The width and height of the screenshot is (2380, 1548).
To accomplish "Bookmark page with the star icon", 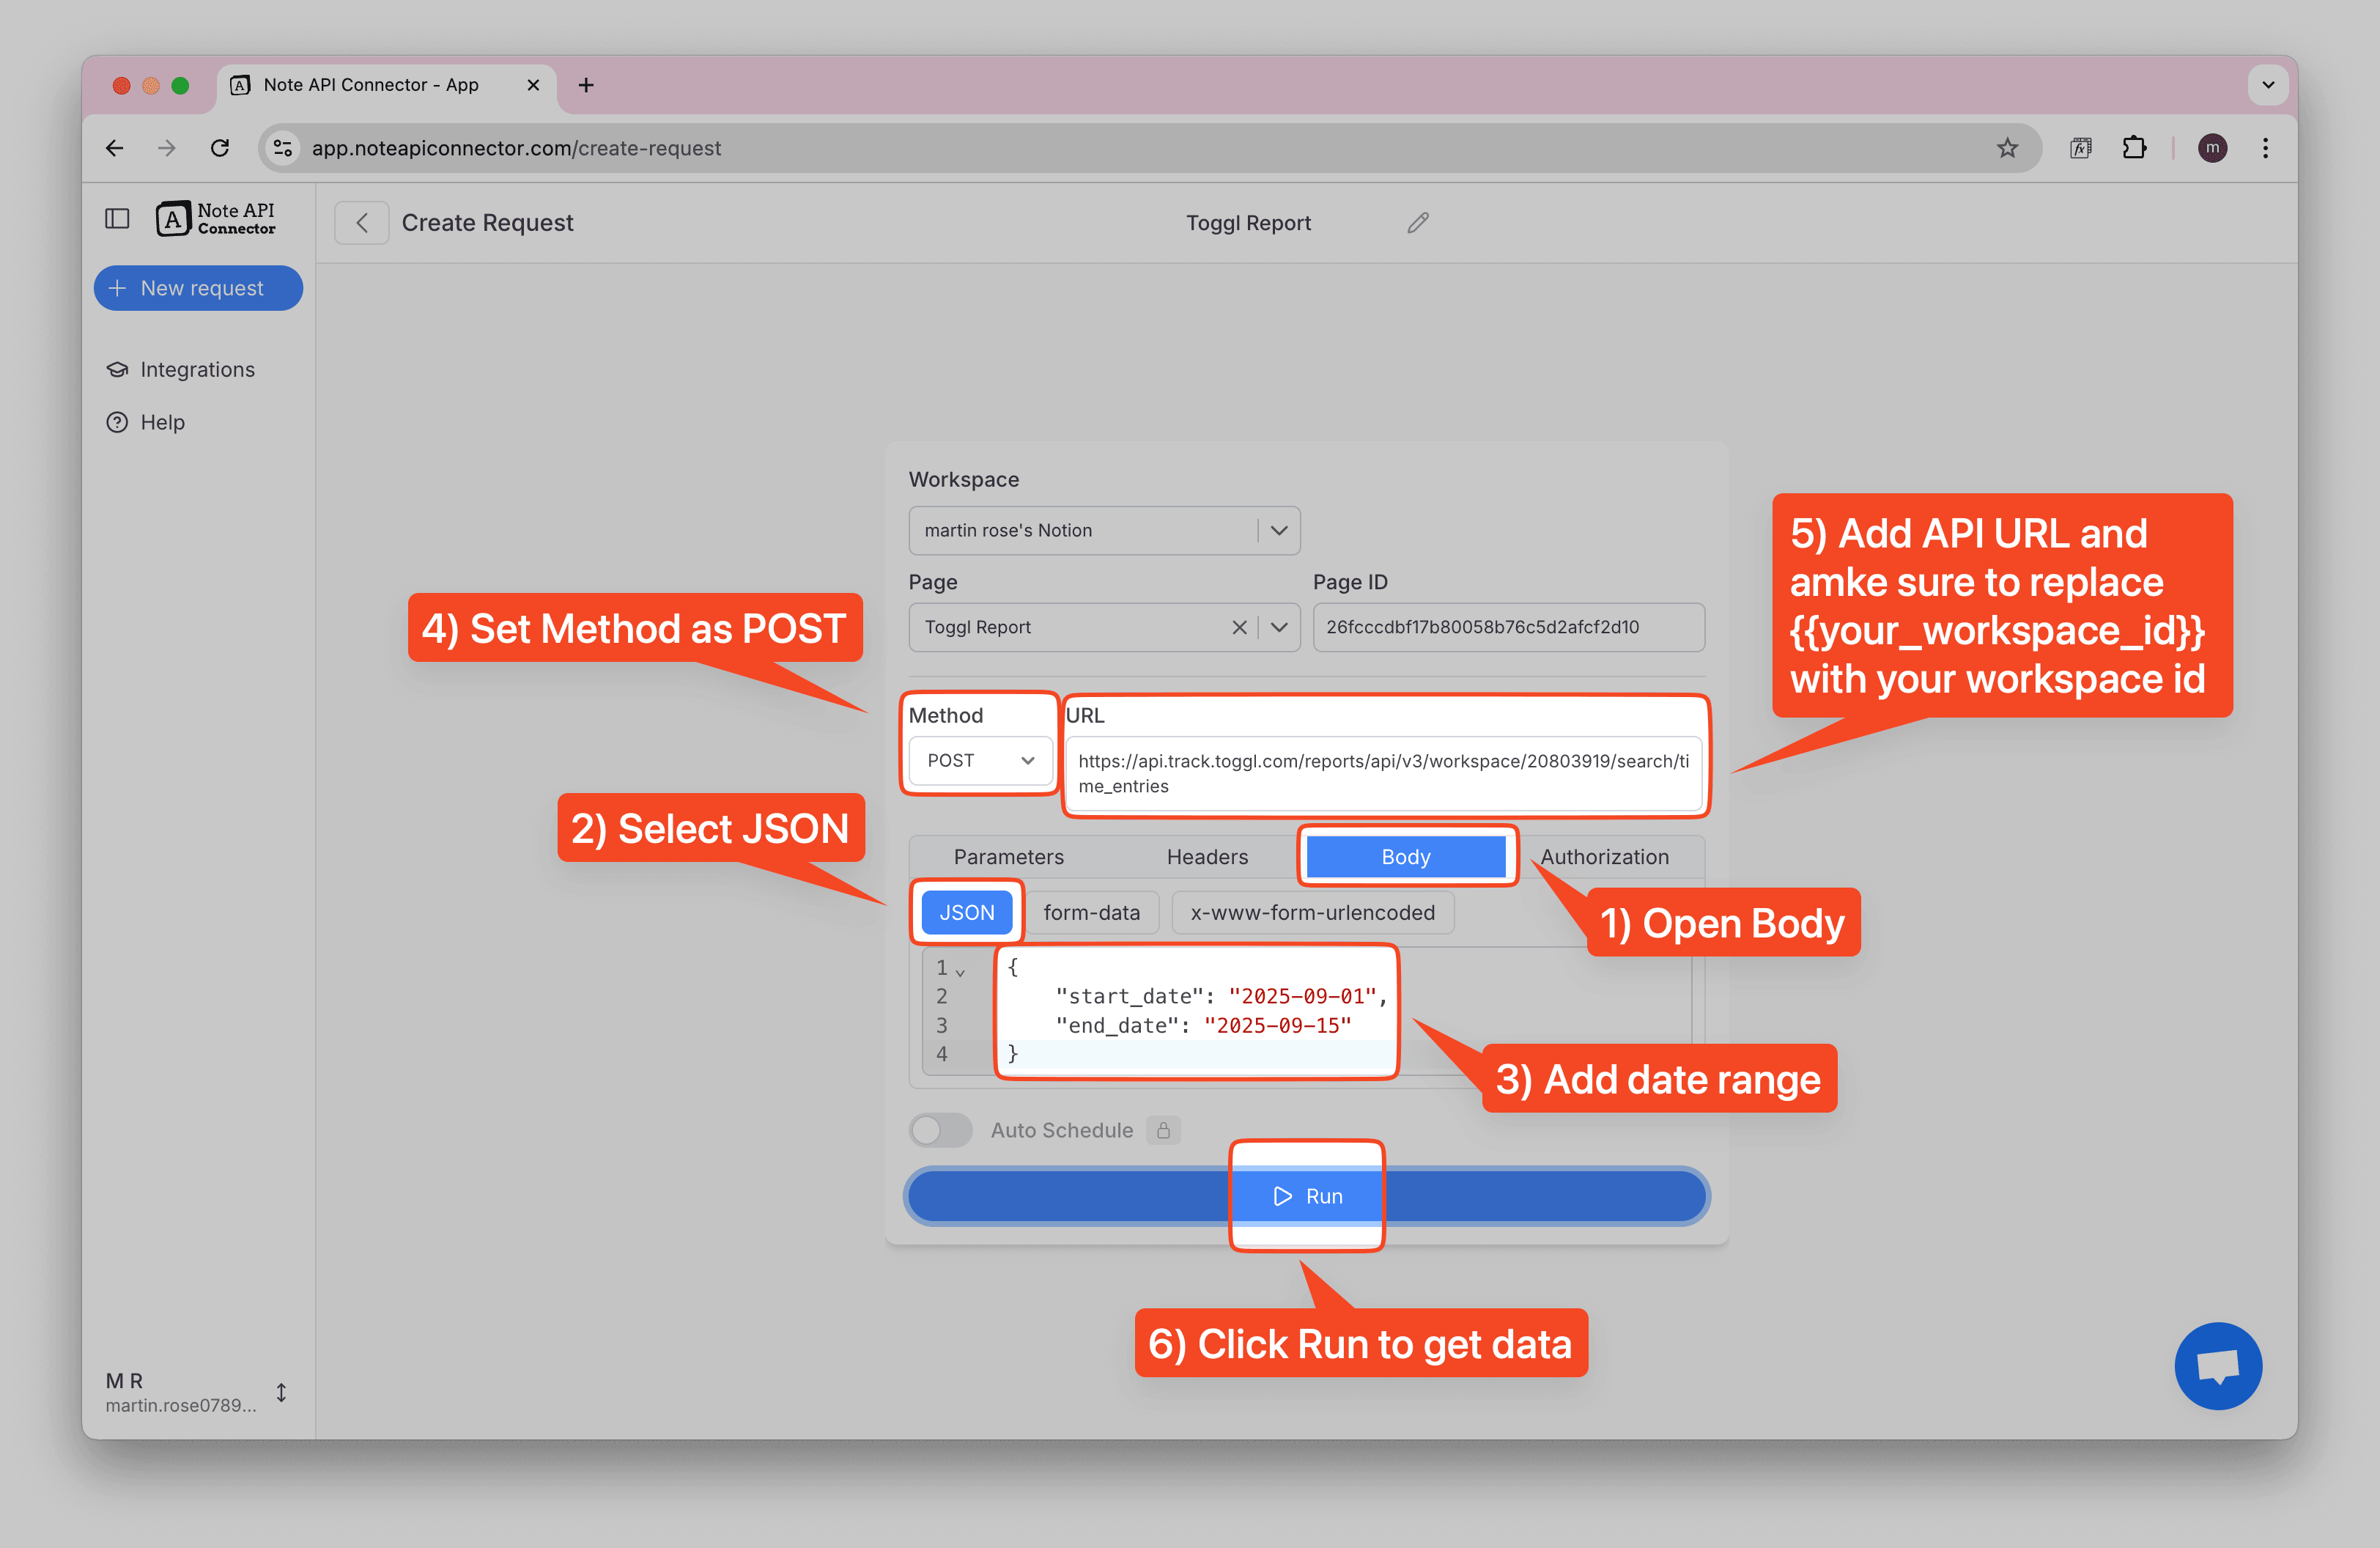I will [x=2006, y=148].
